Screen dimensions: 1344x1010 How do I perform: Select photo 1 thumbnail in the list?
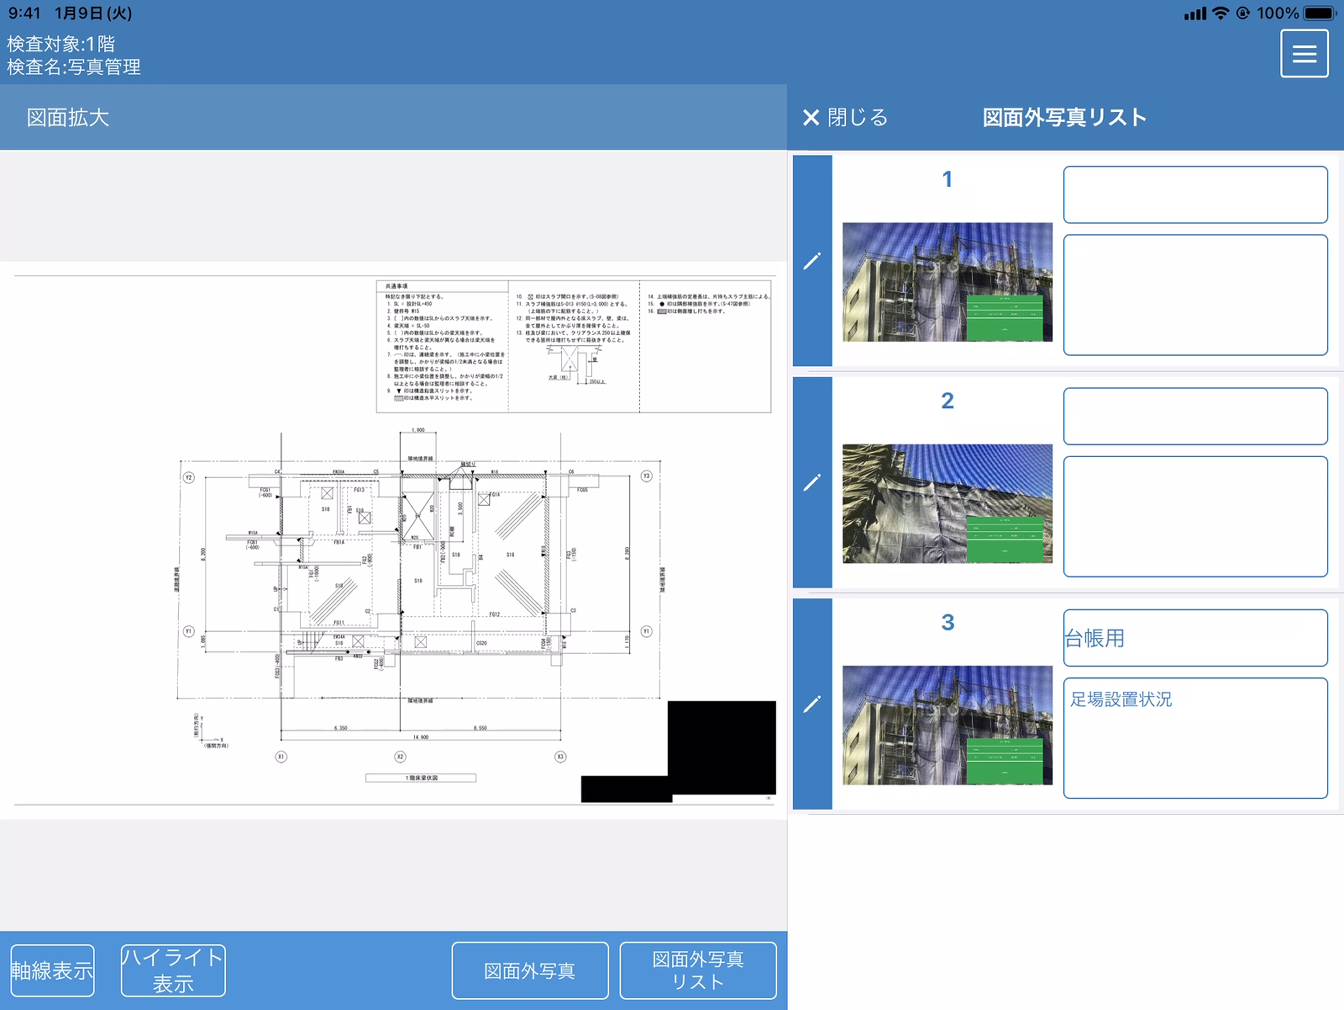947,283
